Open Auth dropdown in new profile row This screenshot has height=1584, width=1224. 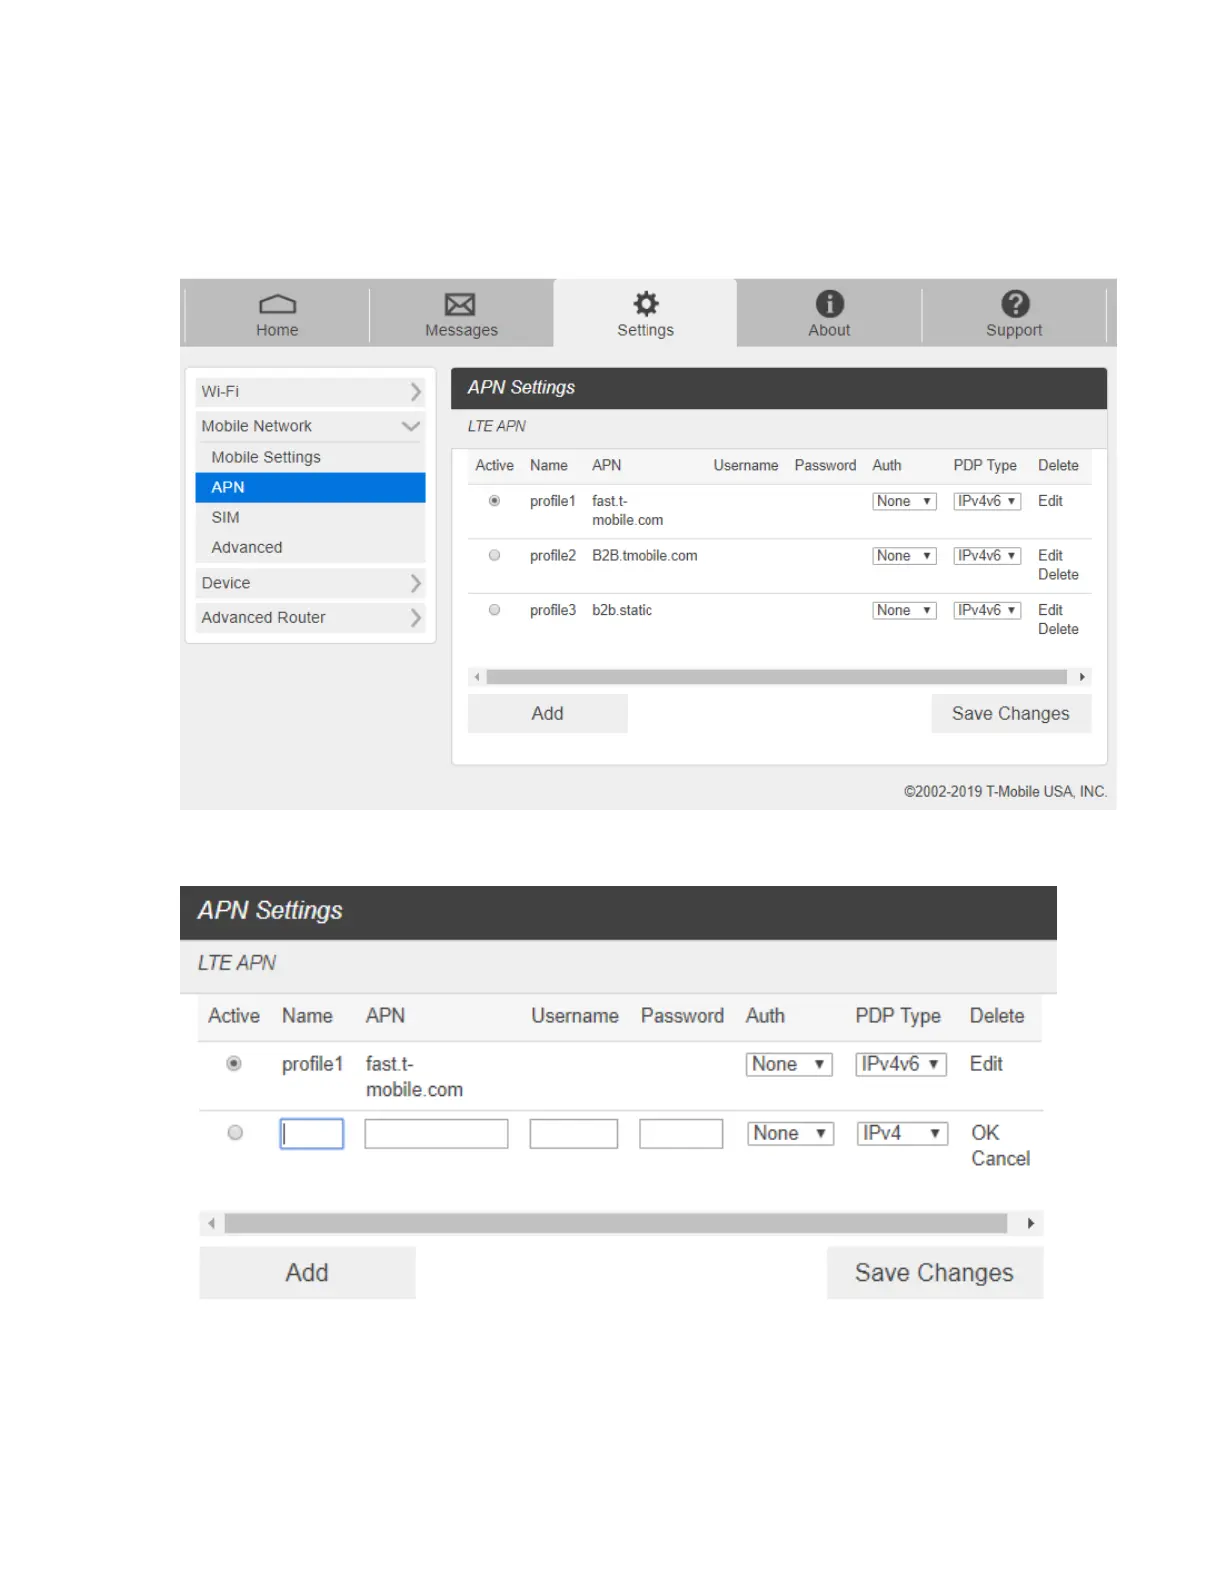coord(791,1134)
